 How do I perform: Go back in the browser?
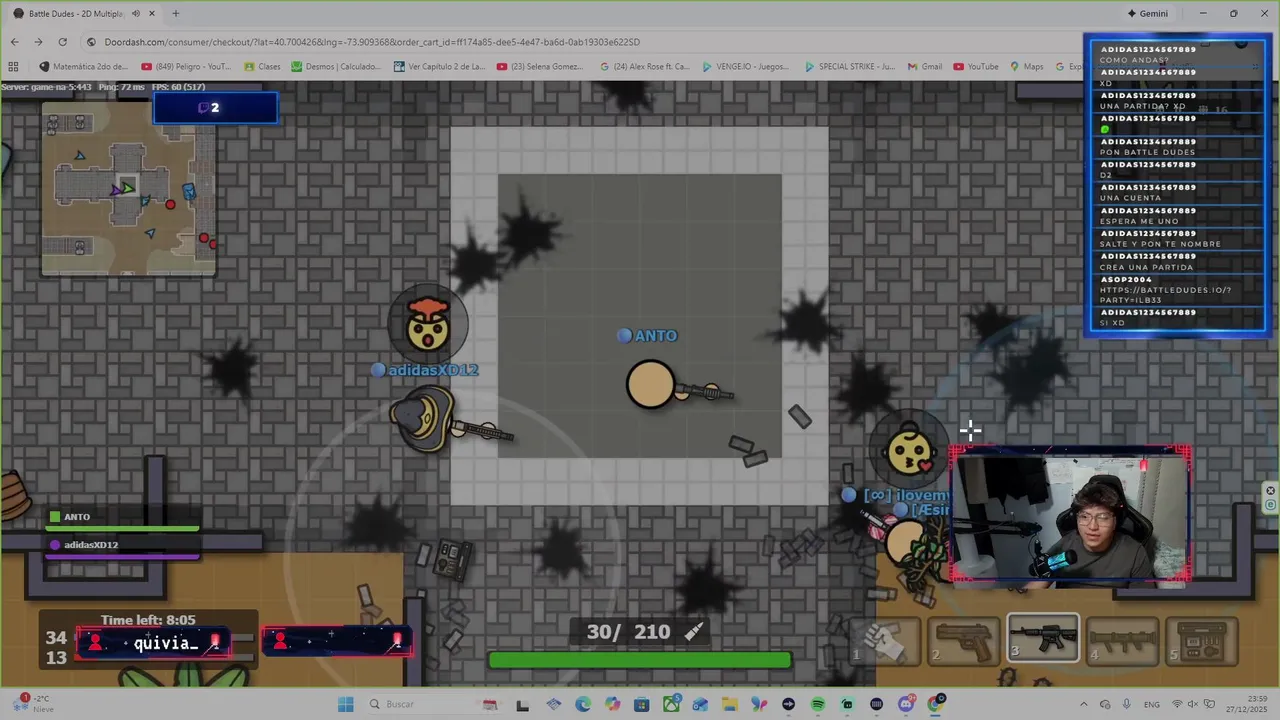14,42
